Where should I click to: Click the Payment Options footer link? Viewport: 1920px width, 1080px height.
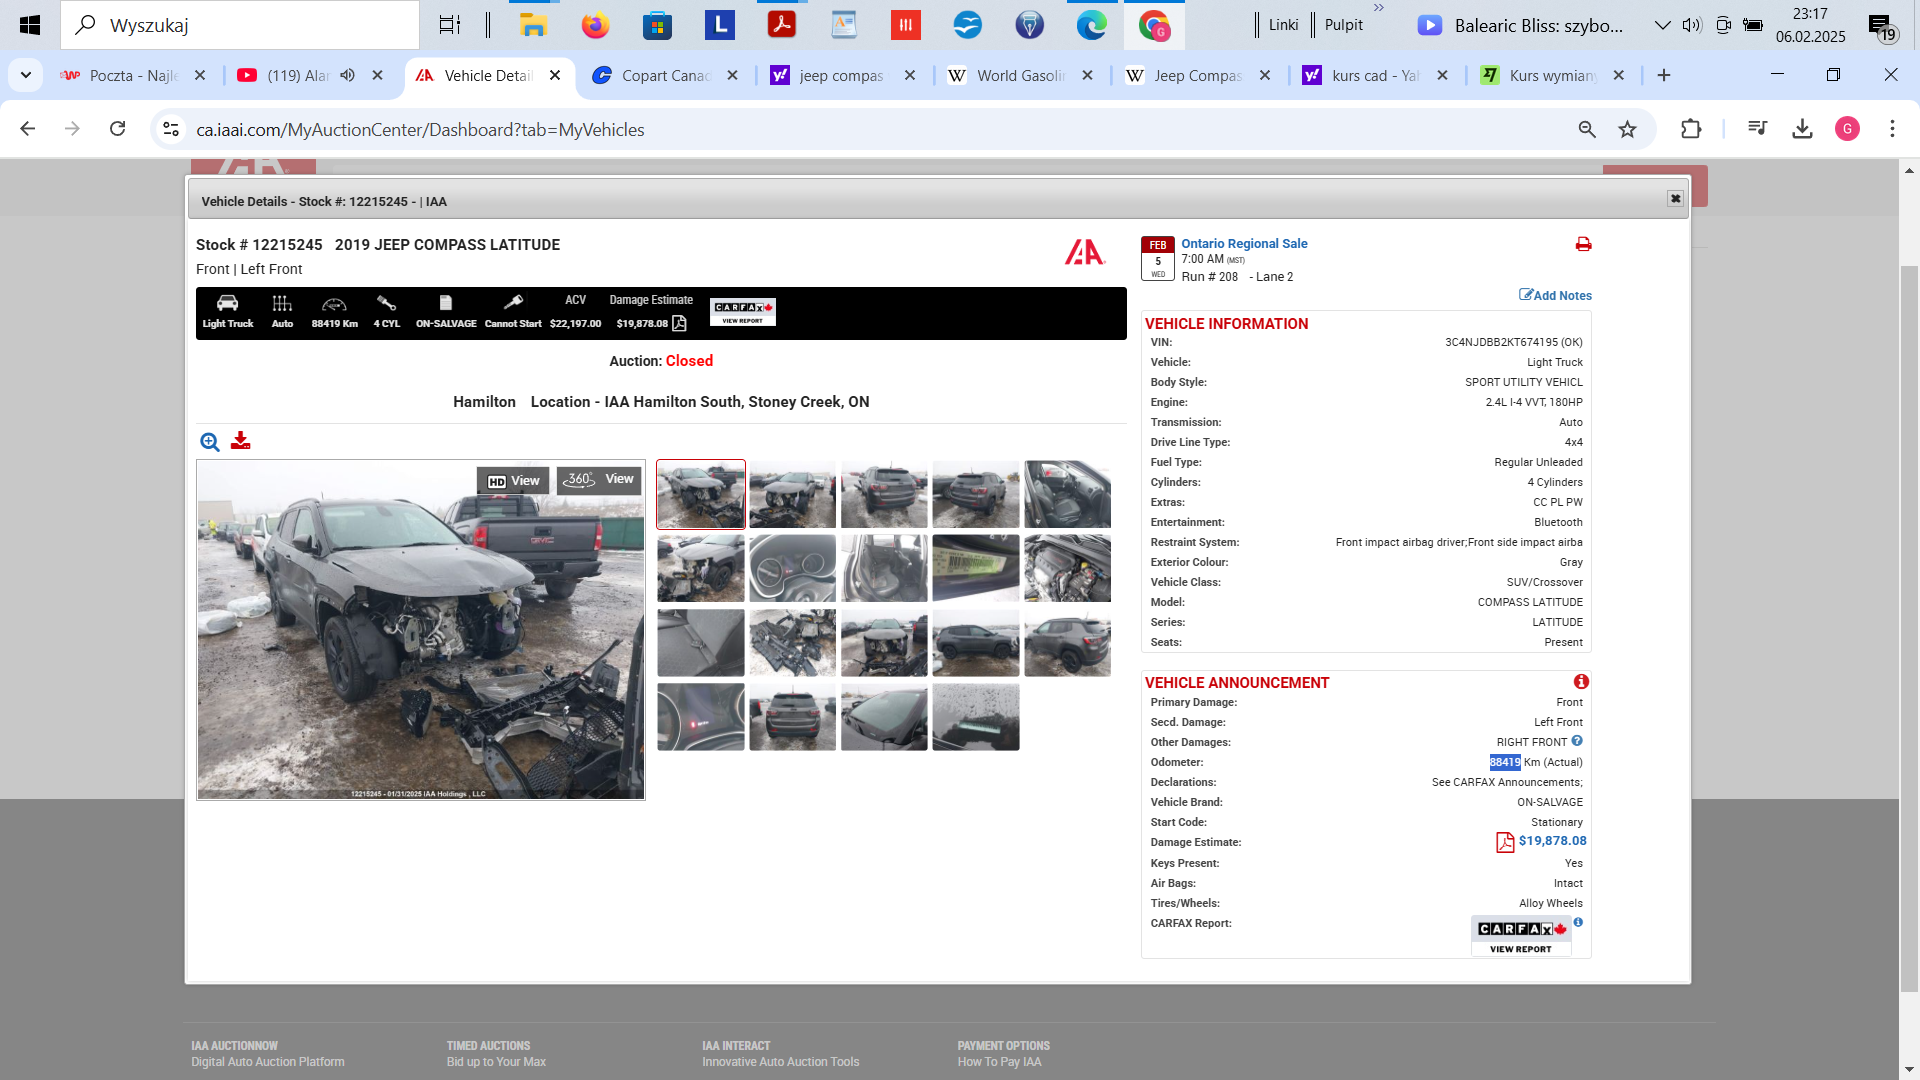pos(1003,1046)
